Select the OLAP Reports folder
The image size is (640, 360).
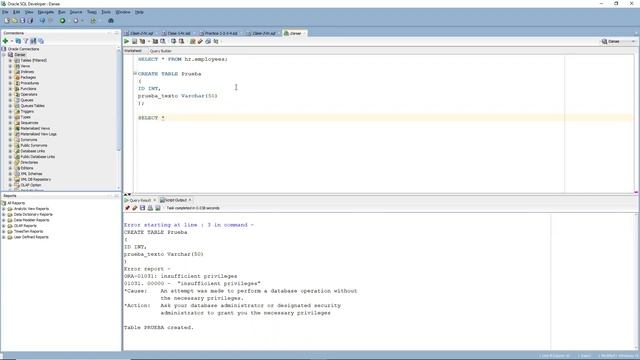[x=25, y=226]
